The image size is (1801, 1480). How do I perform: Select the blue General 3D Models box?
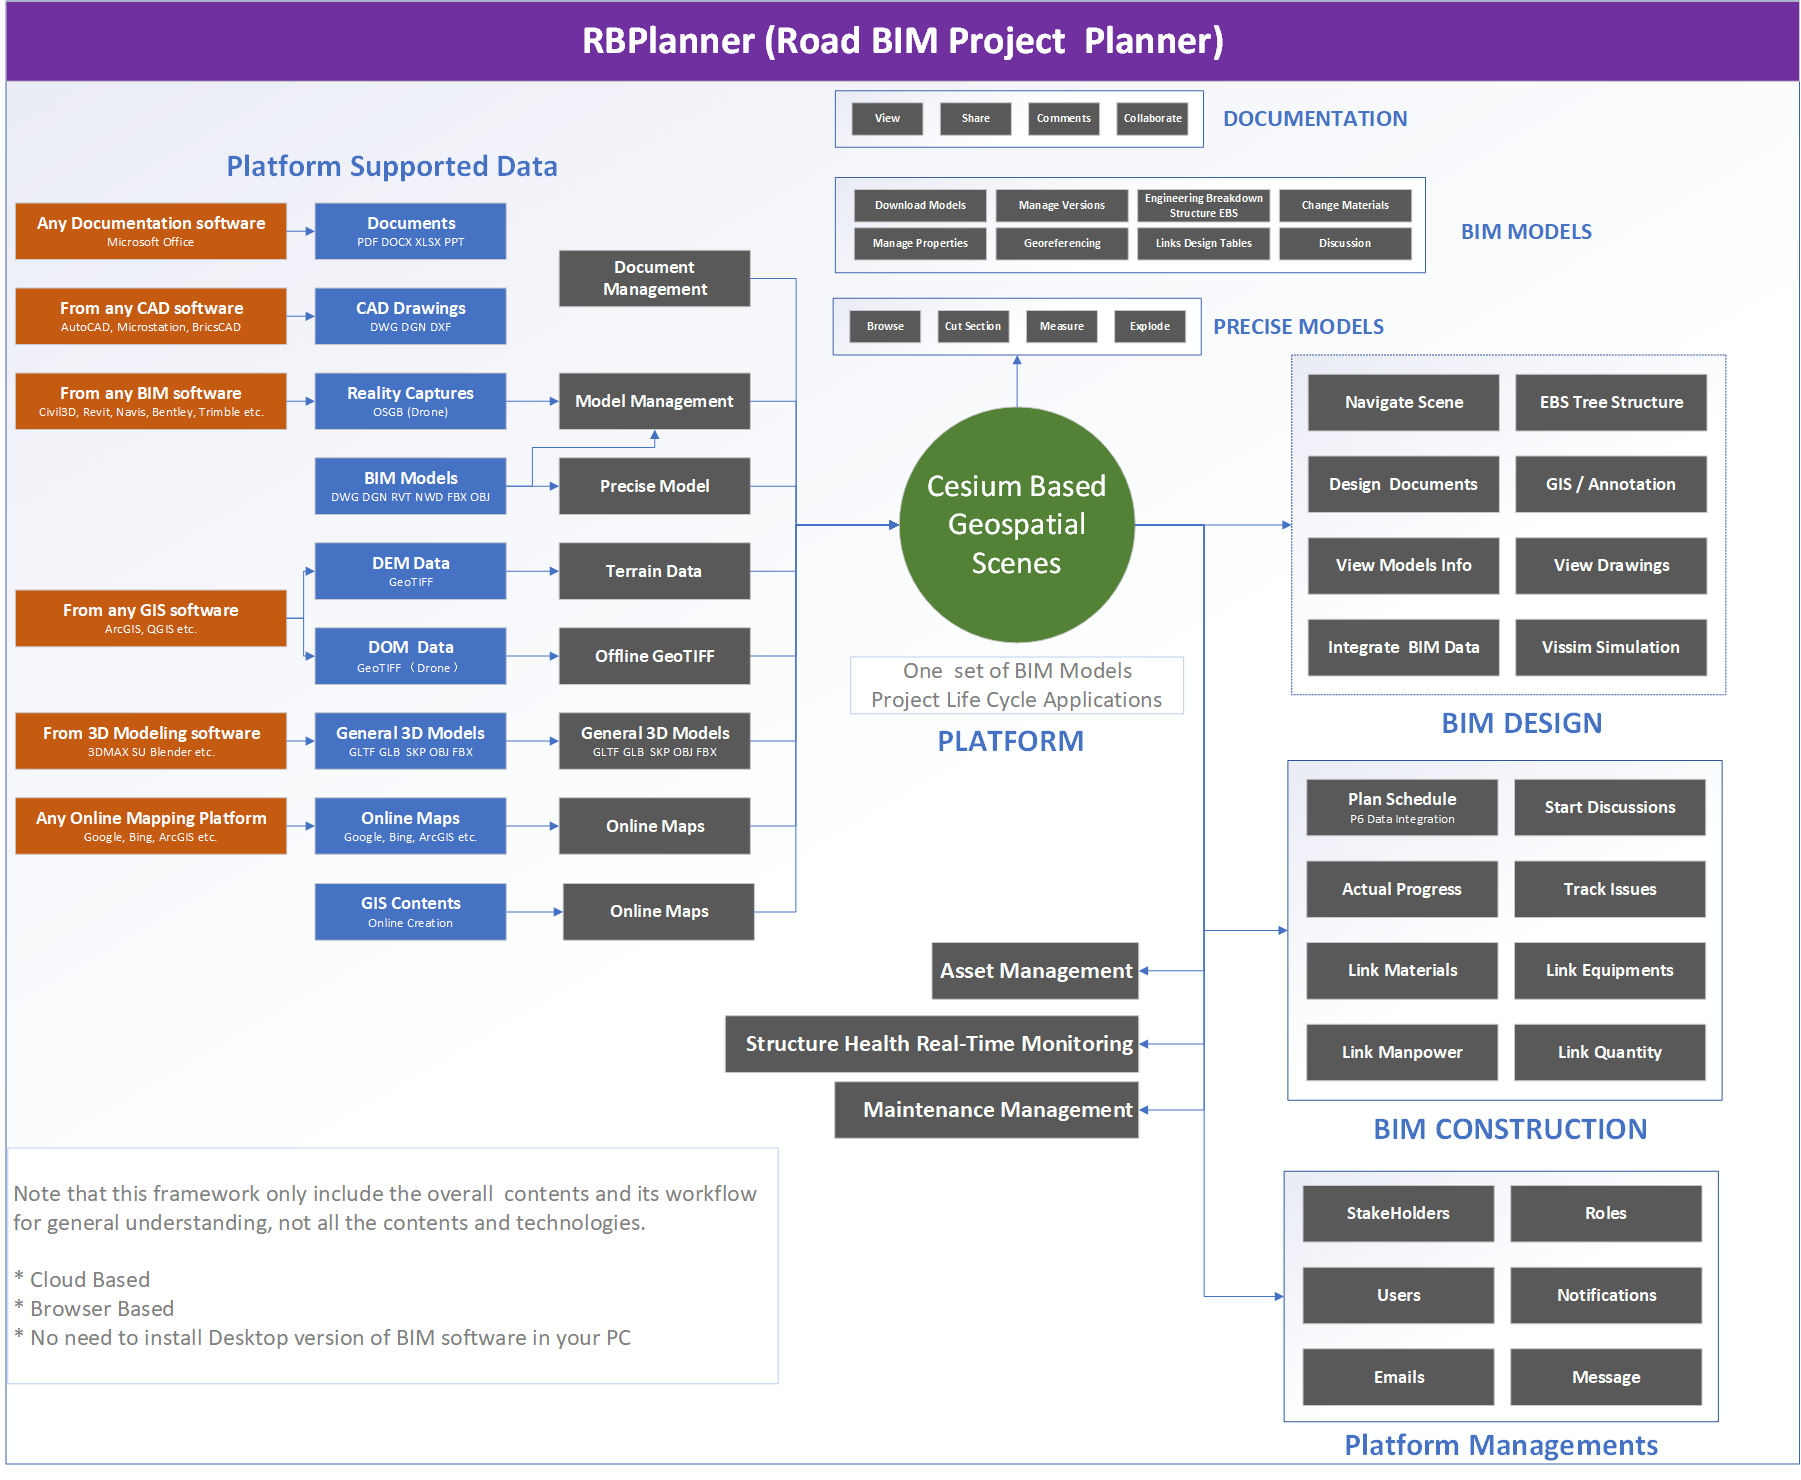tap(410, 741)
